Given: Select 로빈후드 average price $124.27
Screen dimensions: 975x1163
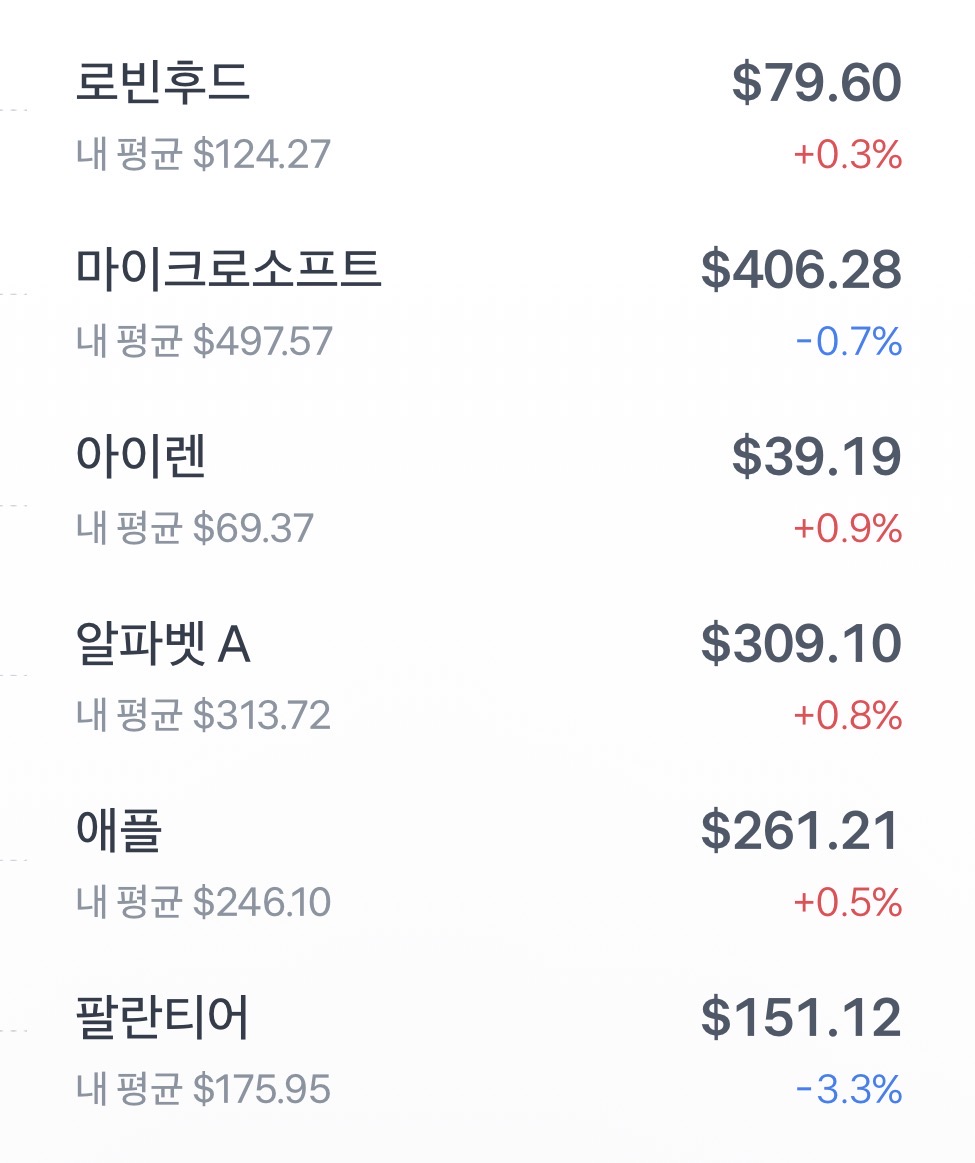Looking at the screenshot, I should pos(203,155).
